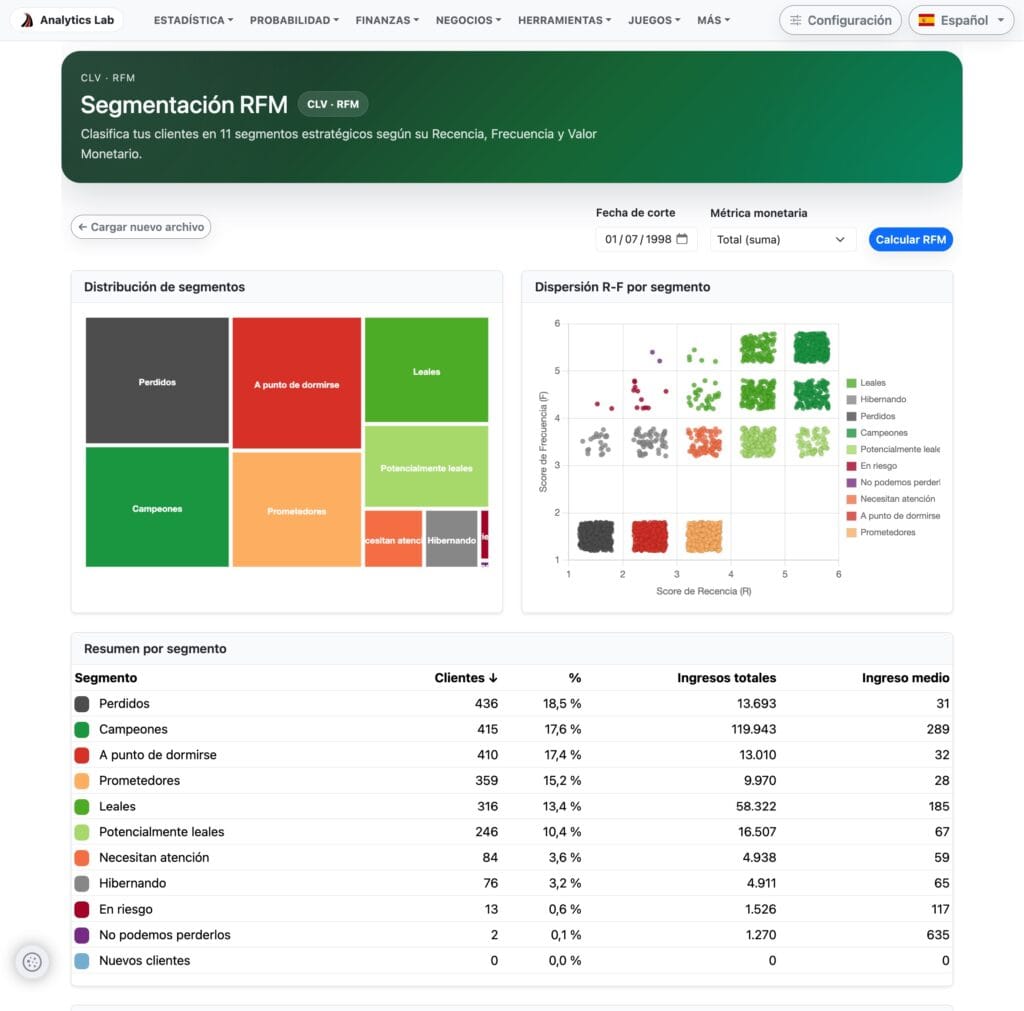
Task: Toggle En riesgo in the scatter legend
Action: coord(871,466)
